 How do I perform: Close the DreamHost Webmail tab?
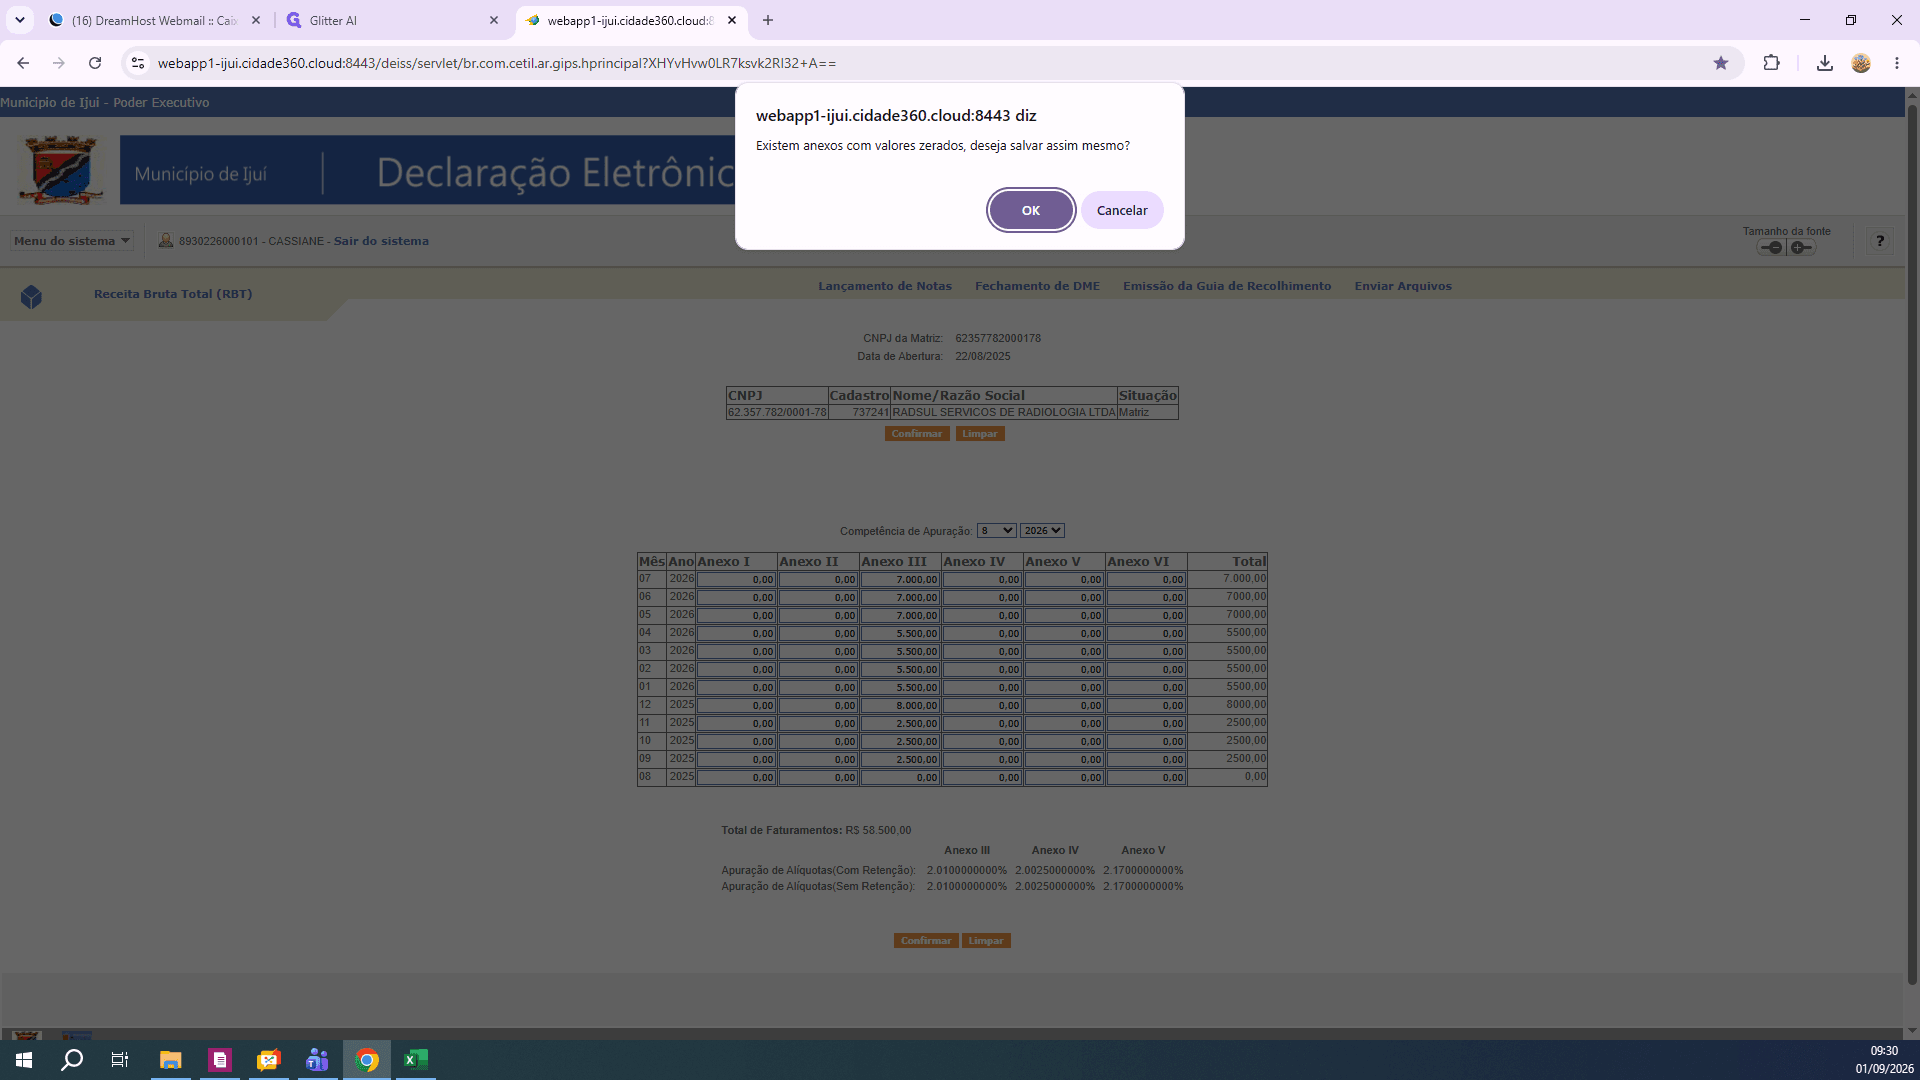(x=256, y=20)
